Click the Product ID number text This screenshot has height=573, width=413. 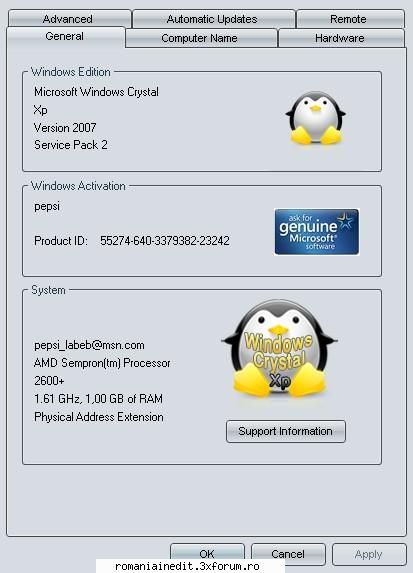(165, 241)
